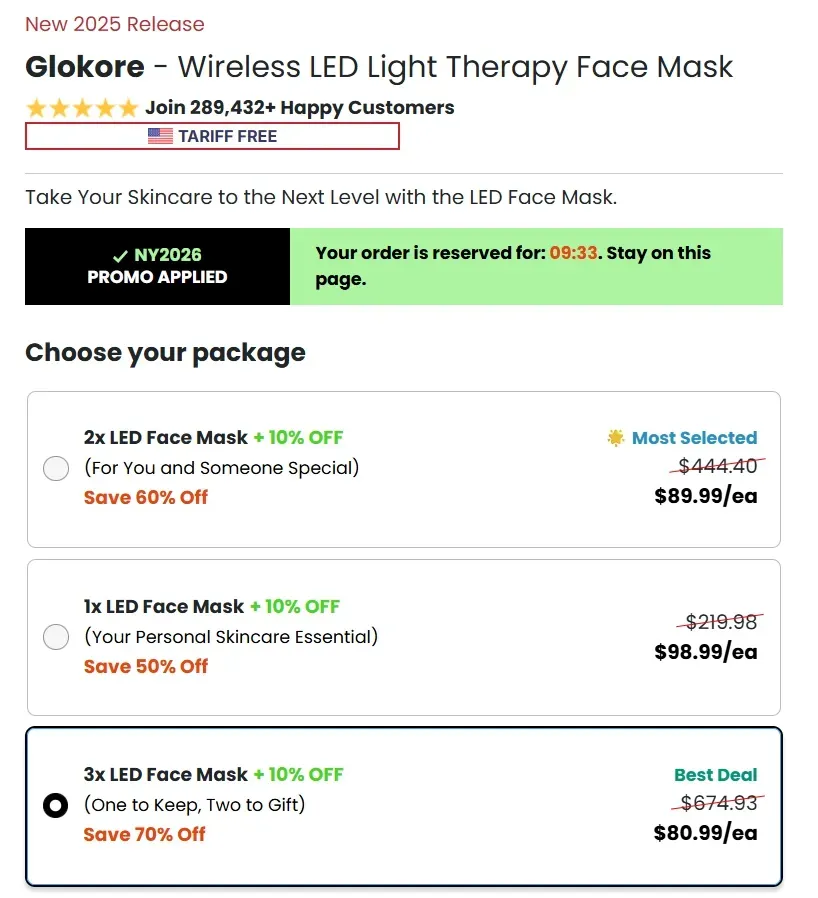The width and height of the screenshot is (818, 898).
Task: Select the 1x LED Face Mask package
Action: click(x=56, y=637)
